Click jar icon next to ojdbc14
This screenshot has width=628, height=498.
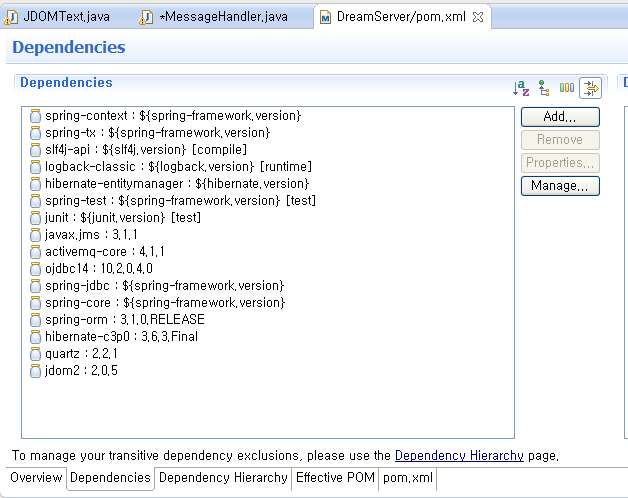coord(36,269)
